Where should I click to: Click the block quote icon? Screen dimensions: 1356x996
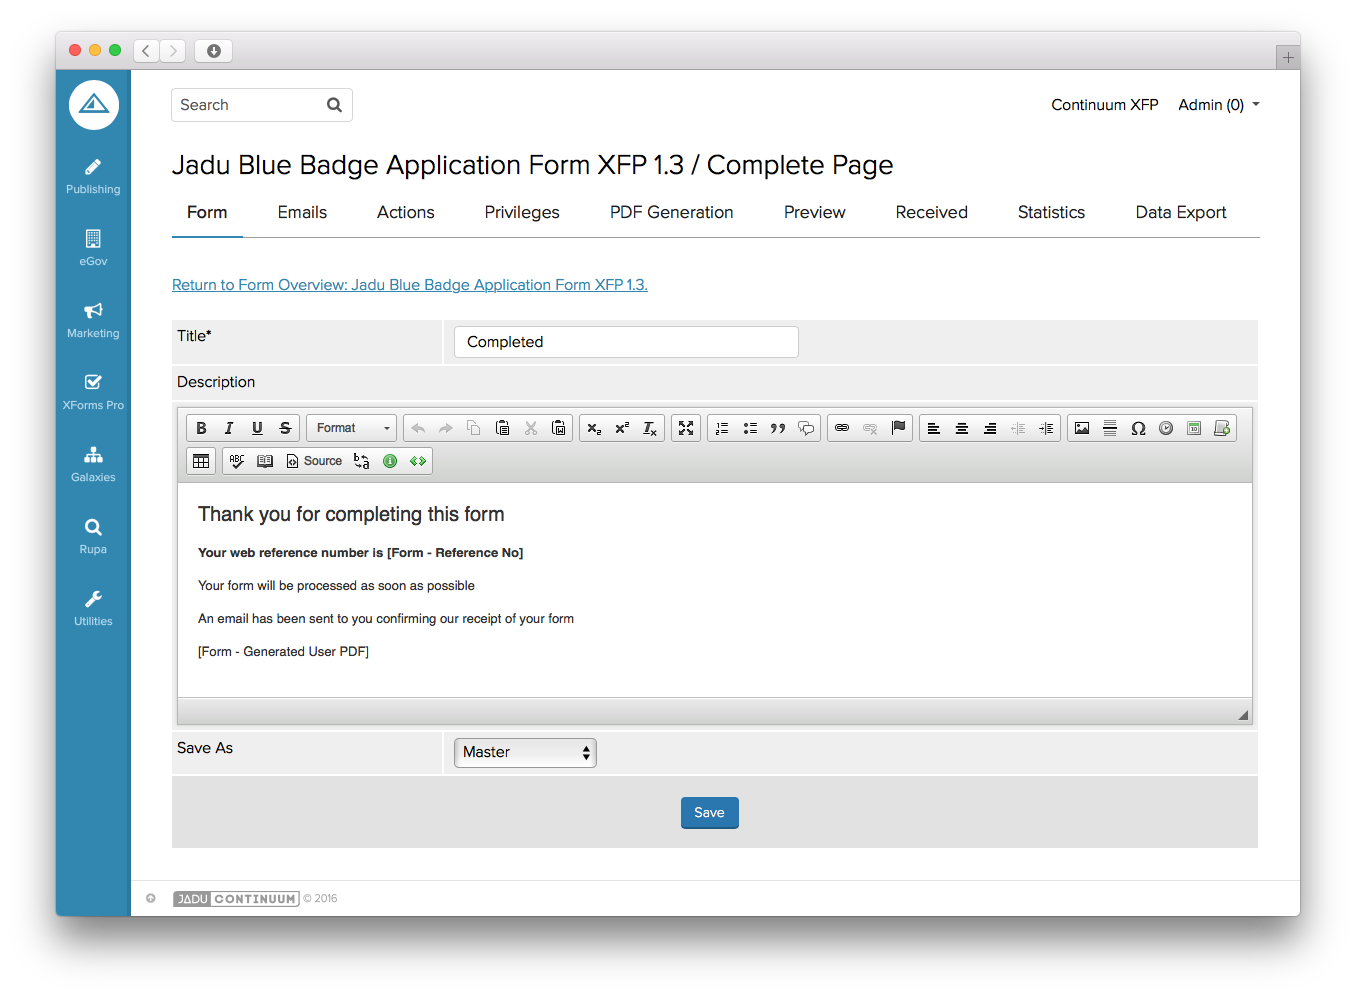point(778,428)
